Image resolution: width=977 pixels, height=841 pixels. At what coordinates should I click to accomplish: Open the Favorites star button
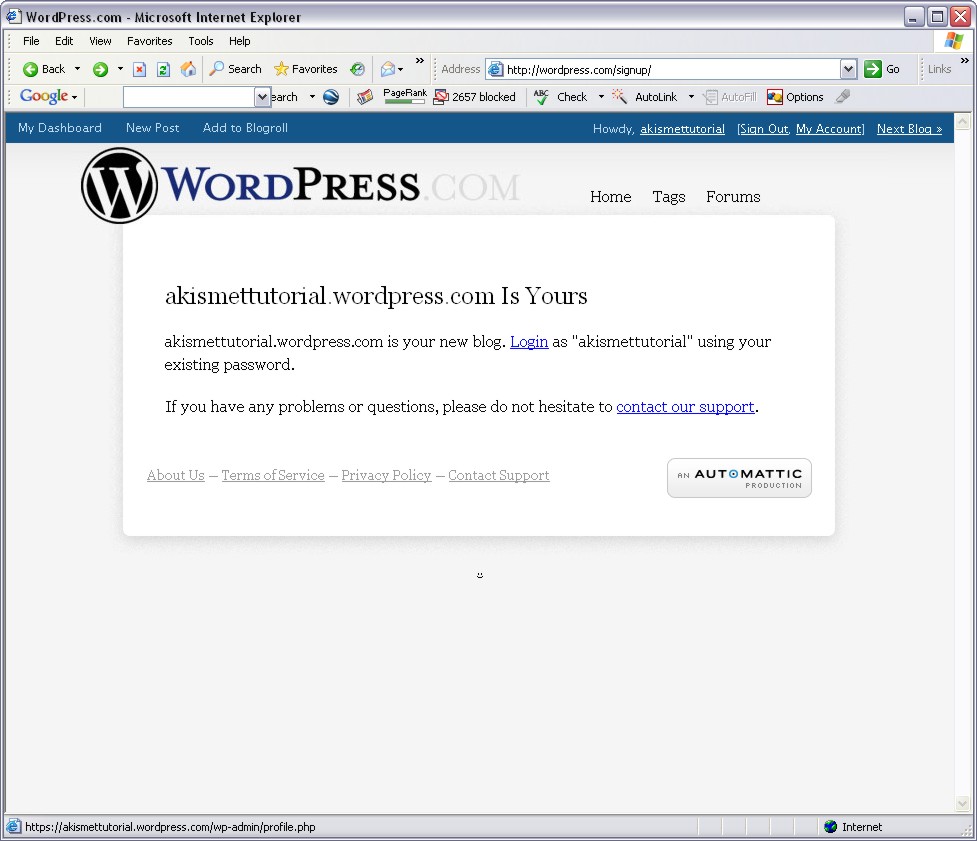pyautogui.click(x=306, y=69)
